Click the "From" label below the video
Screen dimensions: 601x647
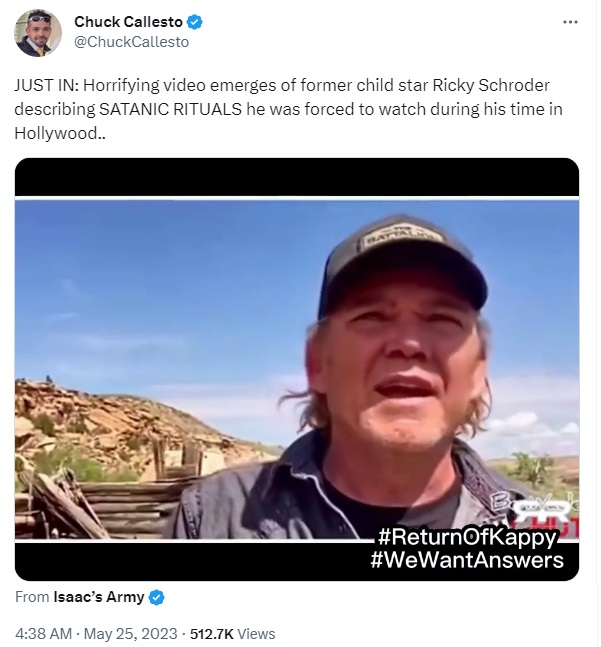(32, 597)
